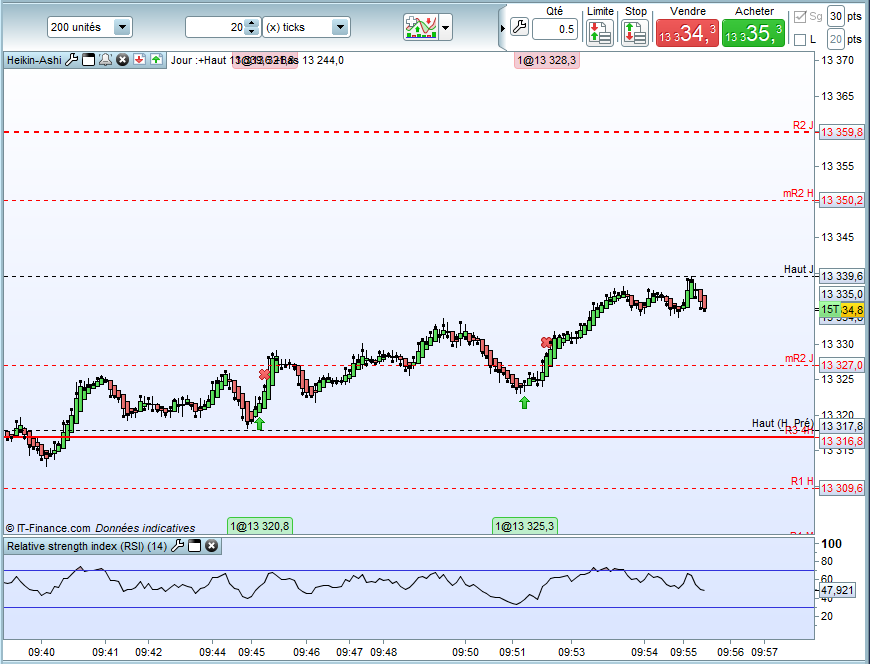Screen dimensions: 870x664
Task: Select the 1@13 320,8 order label
Action: [260, 526]
